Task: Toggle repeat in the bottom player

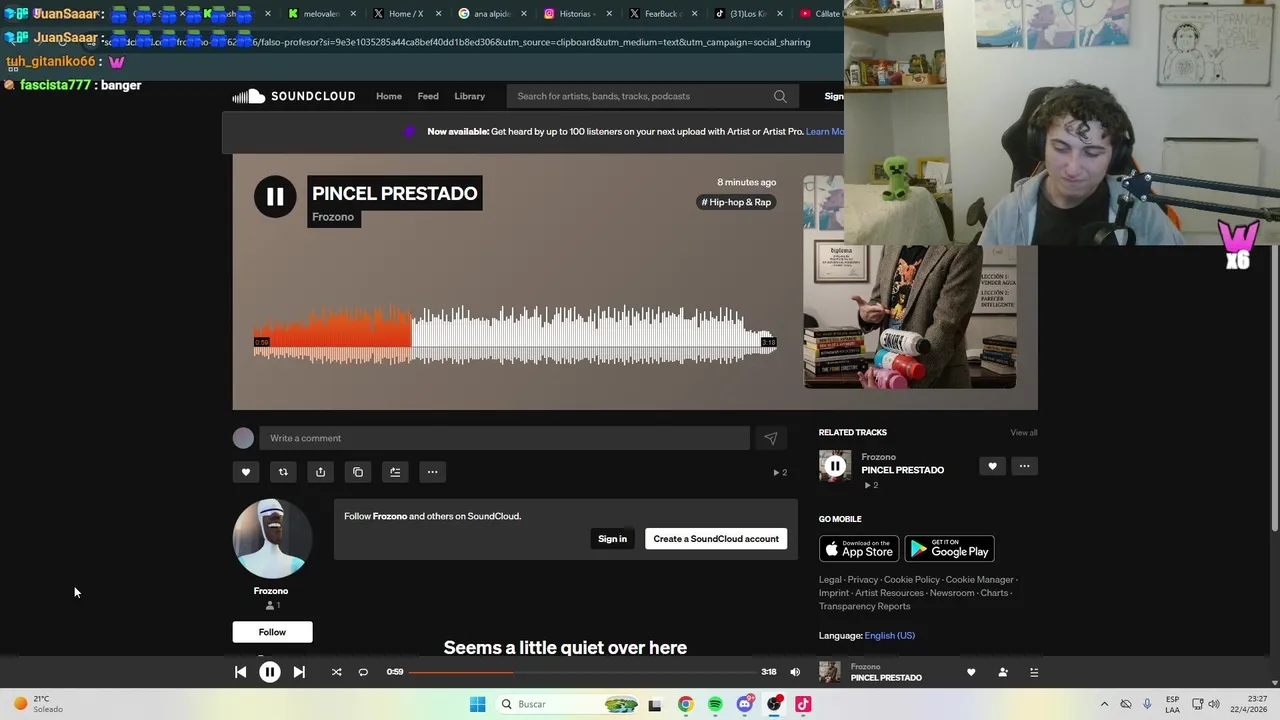Action: pyautogui.click(x=363, y=672)
